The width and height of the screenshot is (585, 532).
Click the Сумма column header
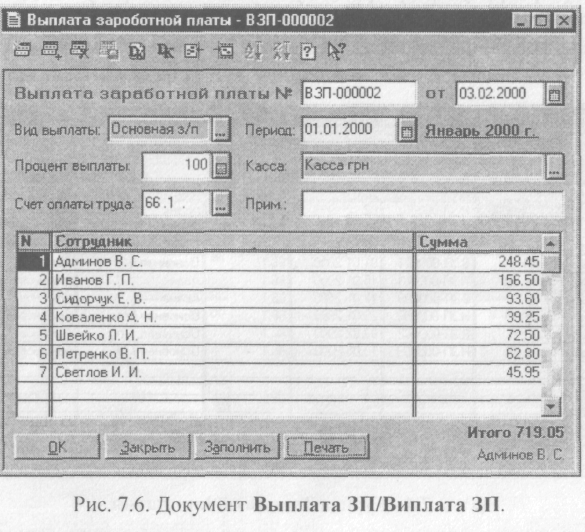(478, 242)
